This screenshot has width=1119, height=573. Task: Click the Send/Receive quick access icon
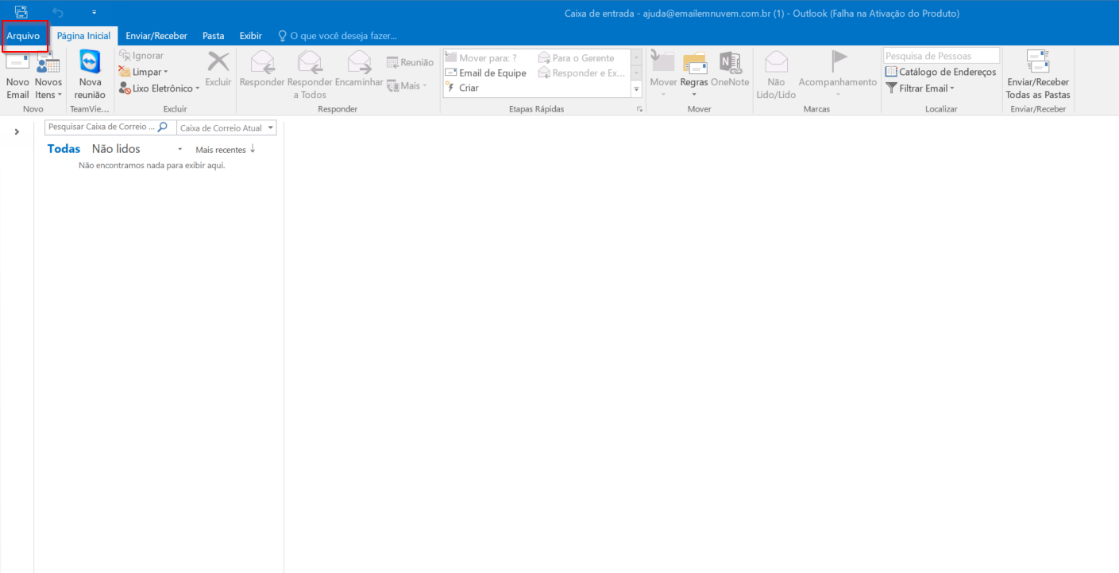click(x=21, y=12)
